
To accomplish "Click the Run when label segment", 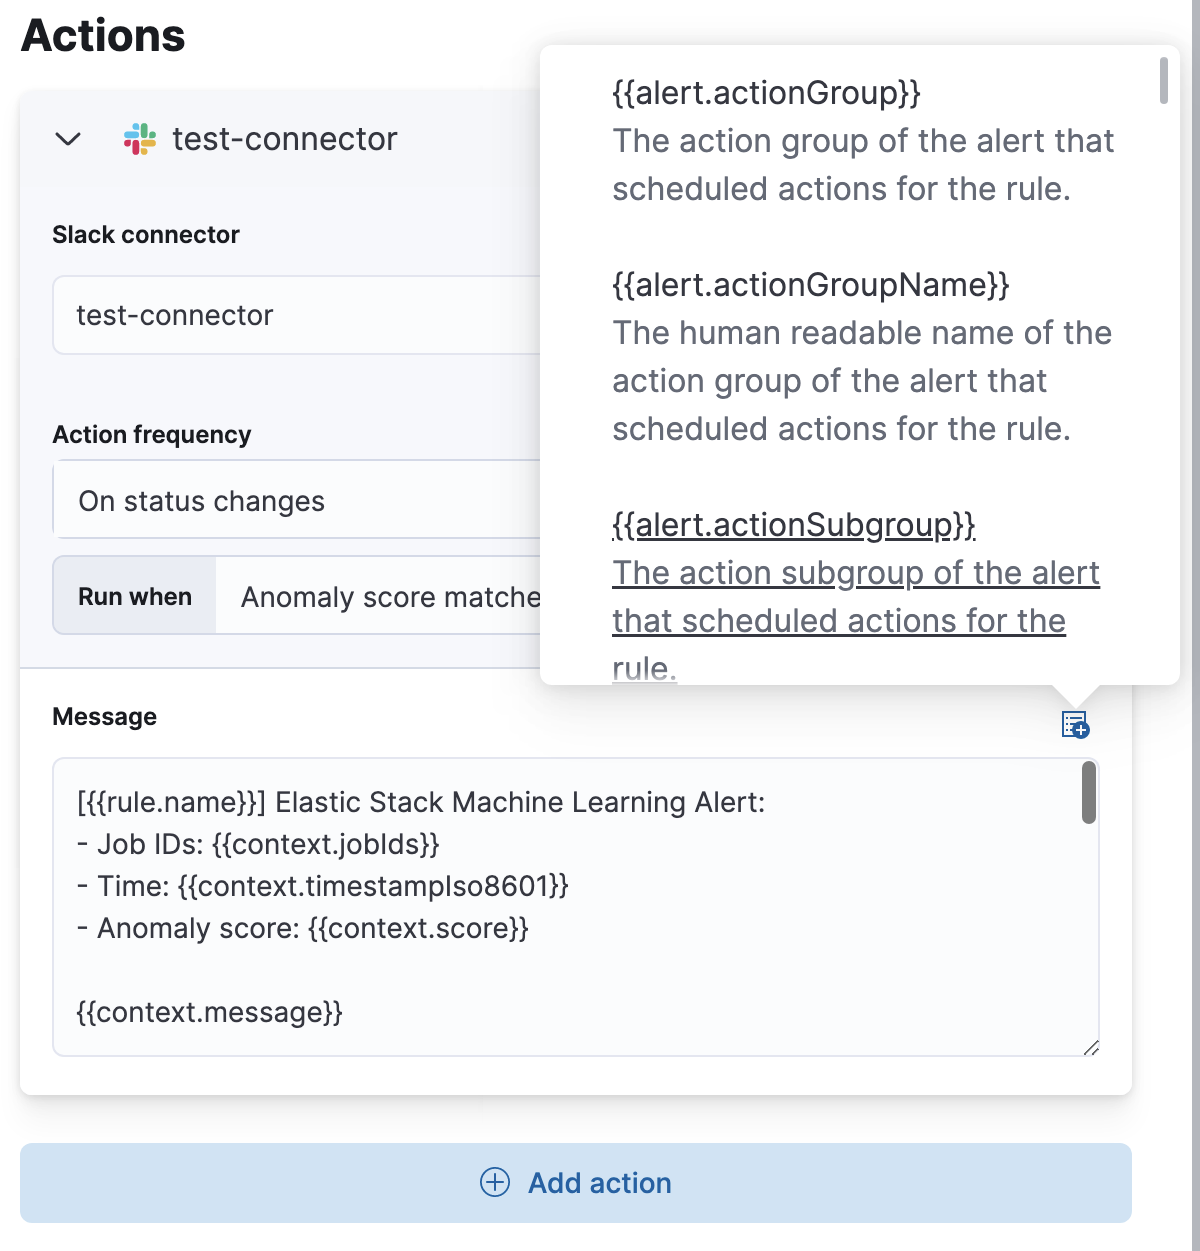I will tap(134, 596).
